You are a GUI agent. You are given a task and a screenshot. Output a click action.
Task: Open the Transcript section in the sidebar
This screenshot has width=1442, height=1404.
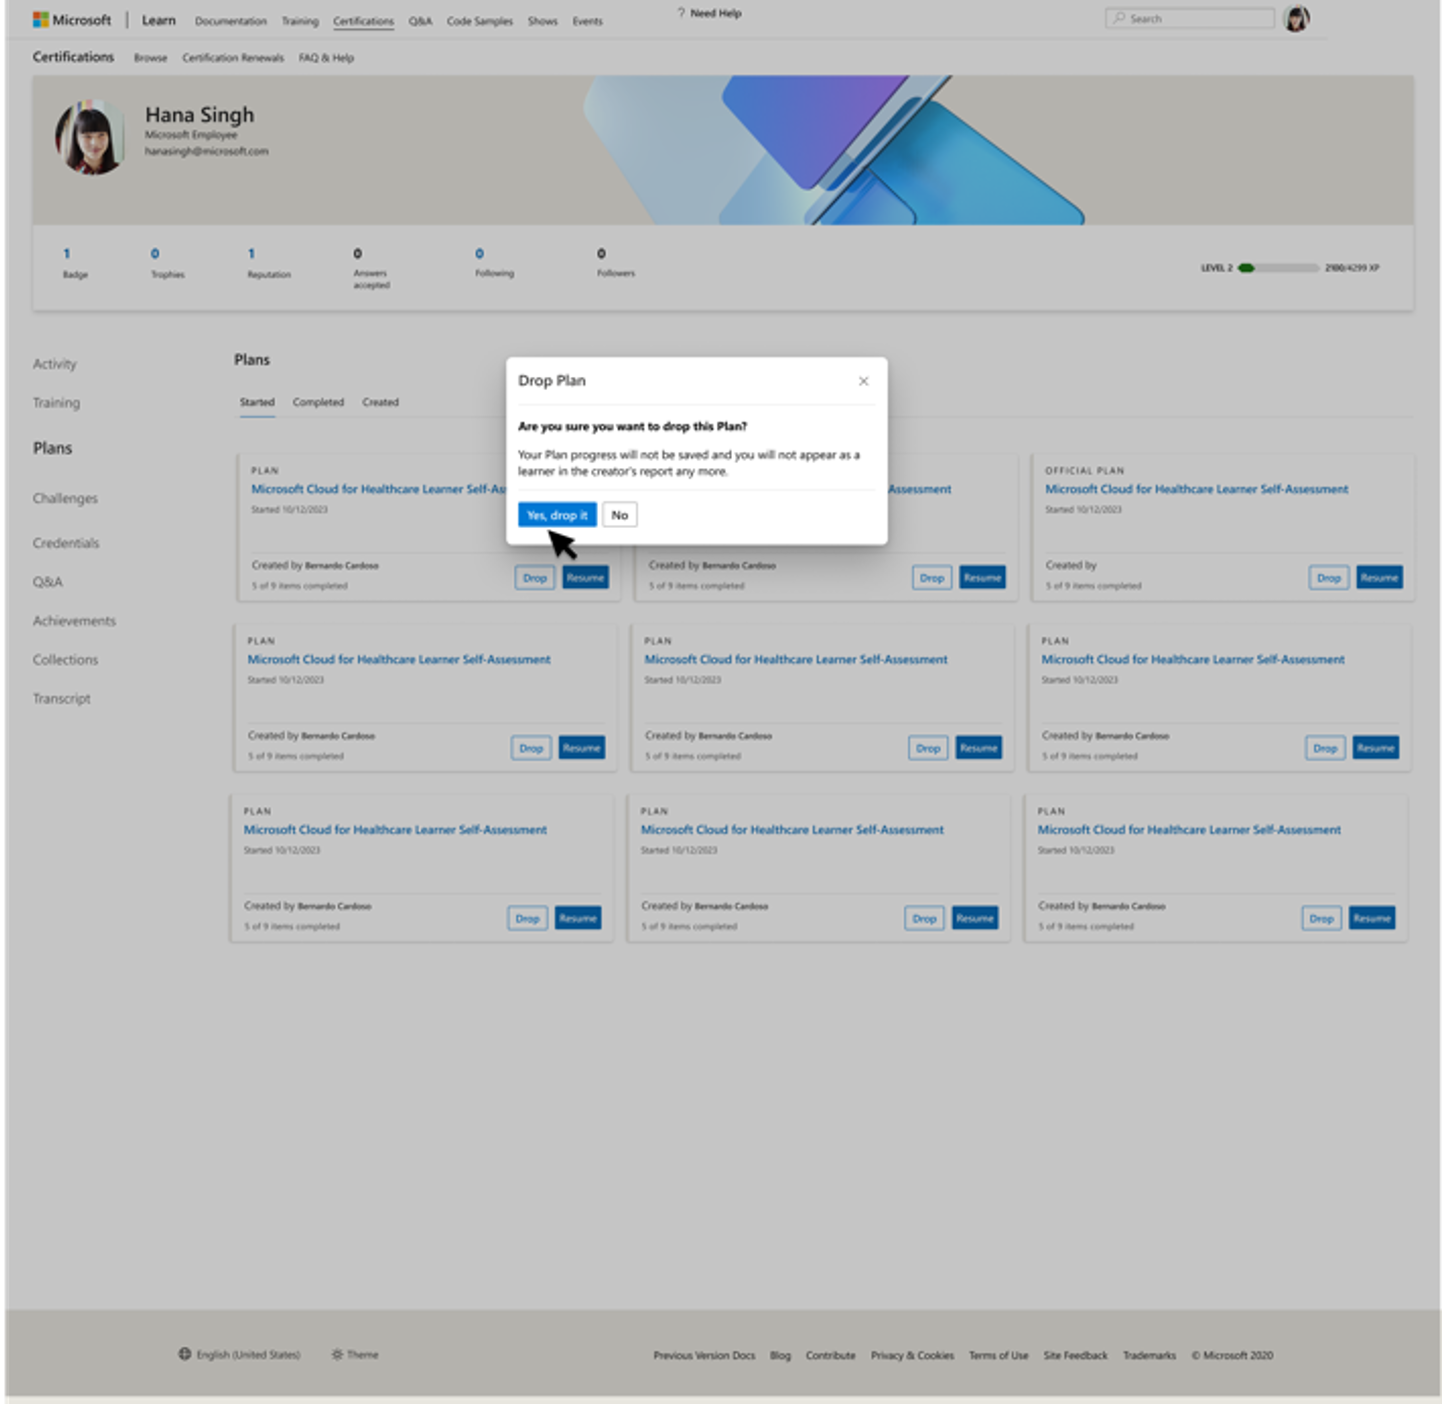tap(61, 698)
